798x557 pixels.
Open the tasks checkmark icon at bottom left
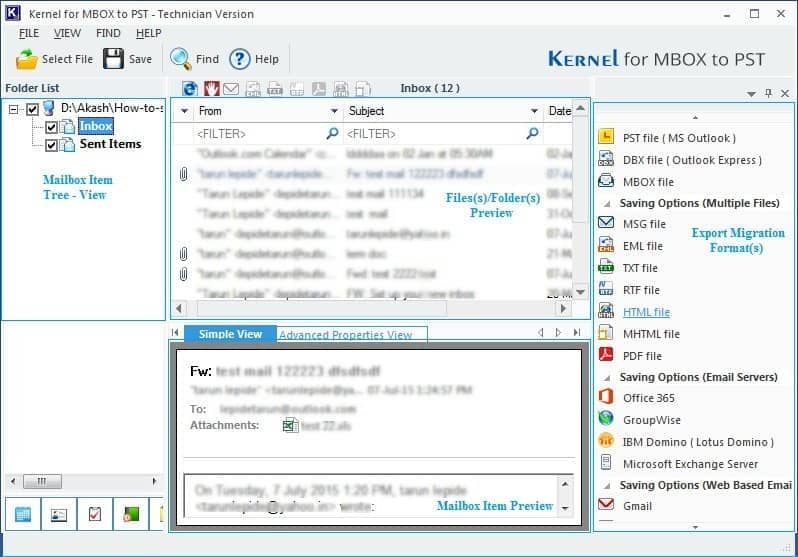click(95, 514)
